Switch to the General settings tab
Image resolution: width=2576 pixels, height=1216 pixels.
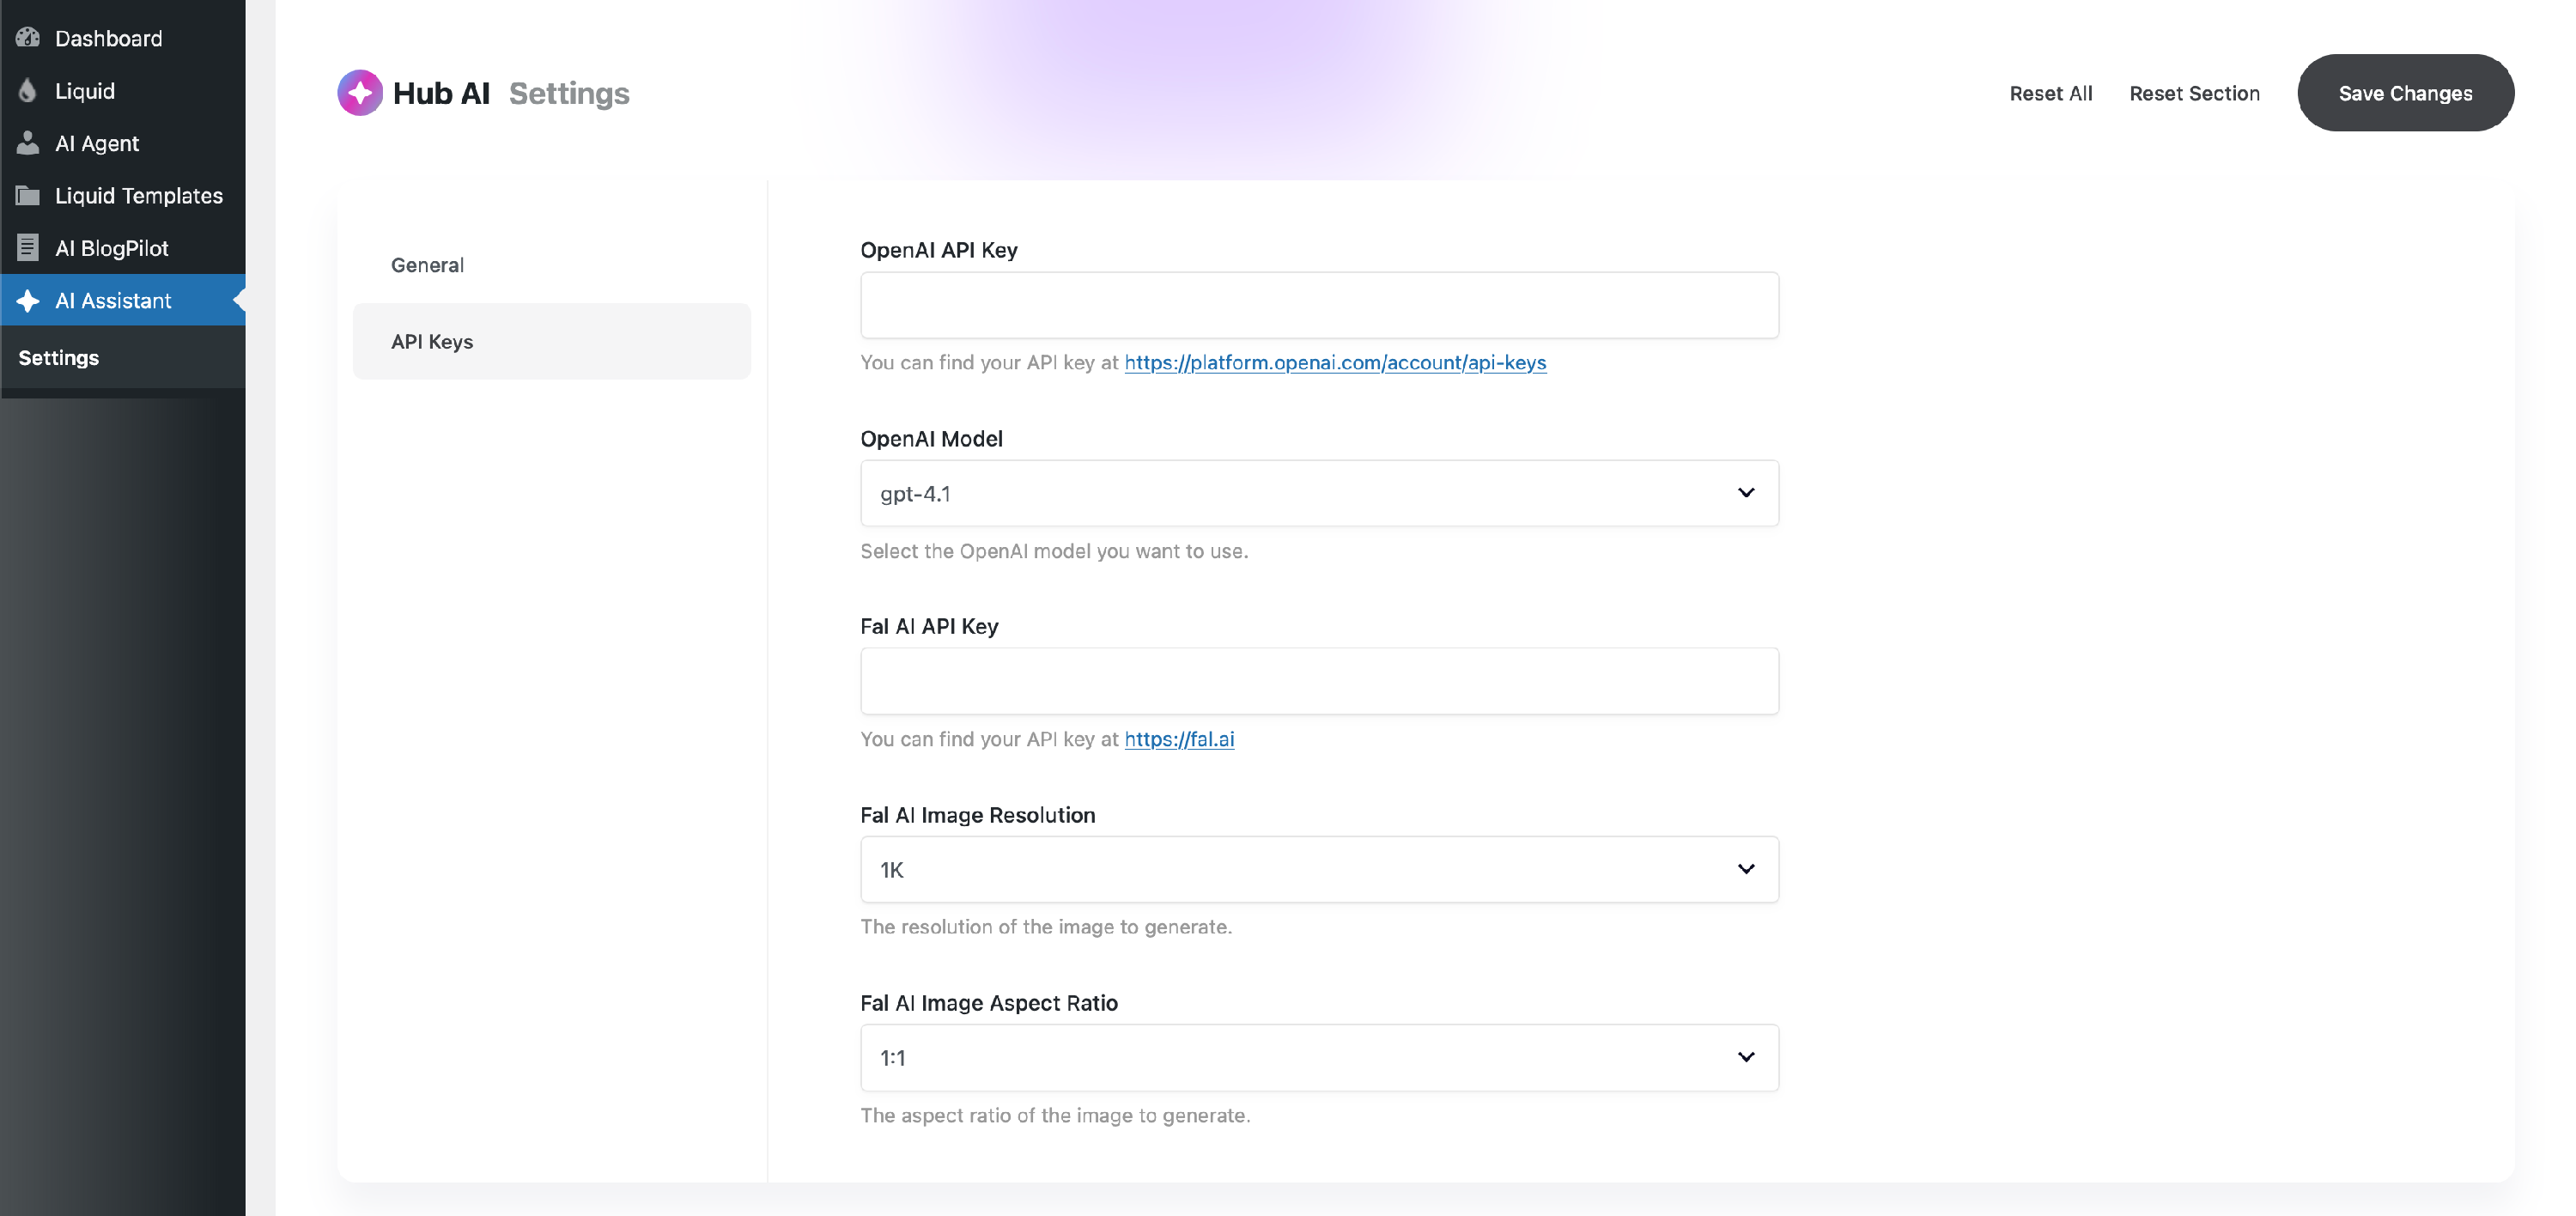pyautogui.click(x=427, y=265)
